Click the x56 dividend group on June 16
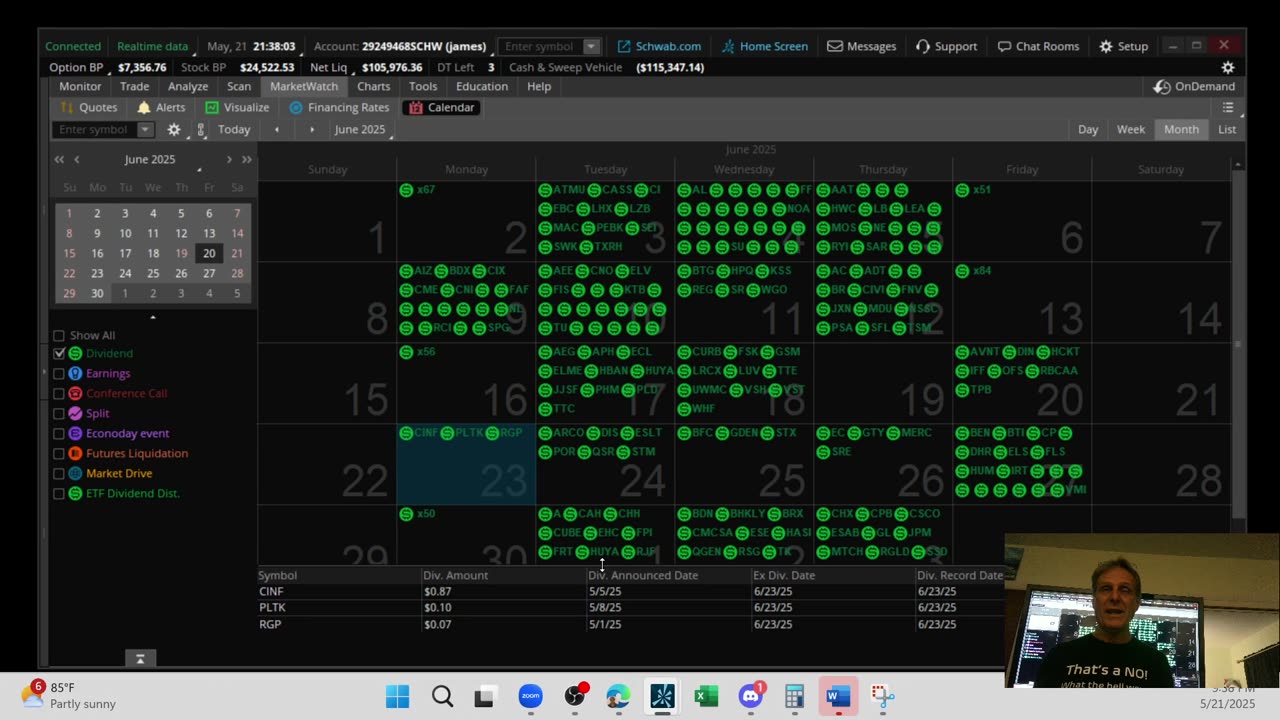The width and height of the screenshot is (1280, 720). click(x=417, y=352)
